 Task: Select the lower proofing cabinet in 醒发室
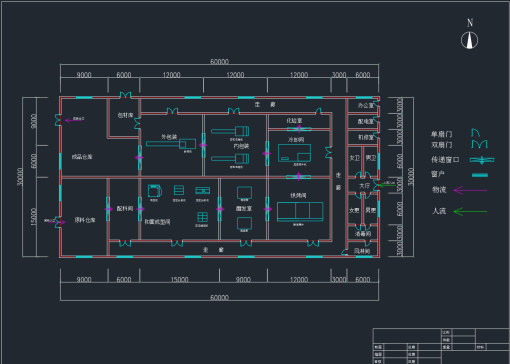(244, 223)
